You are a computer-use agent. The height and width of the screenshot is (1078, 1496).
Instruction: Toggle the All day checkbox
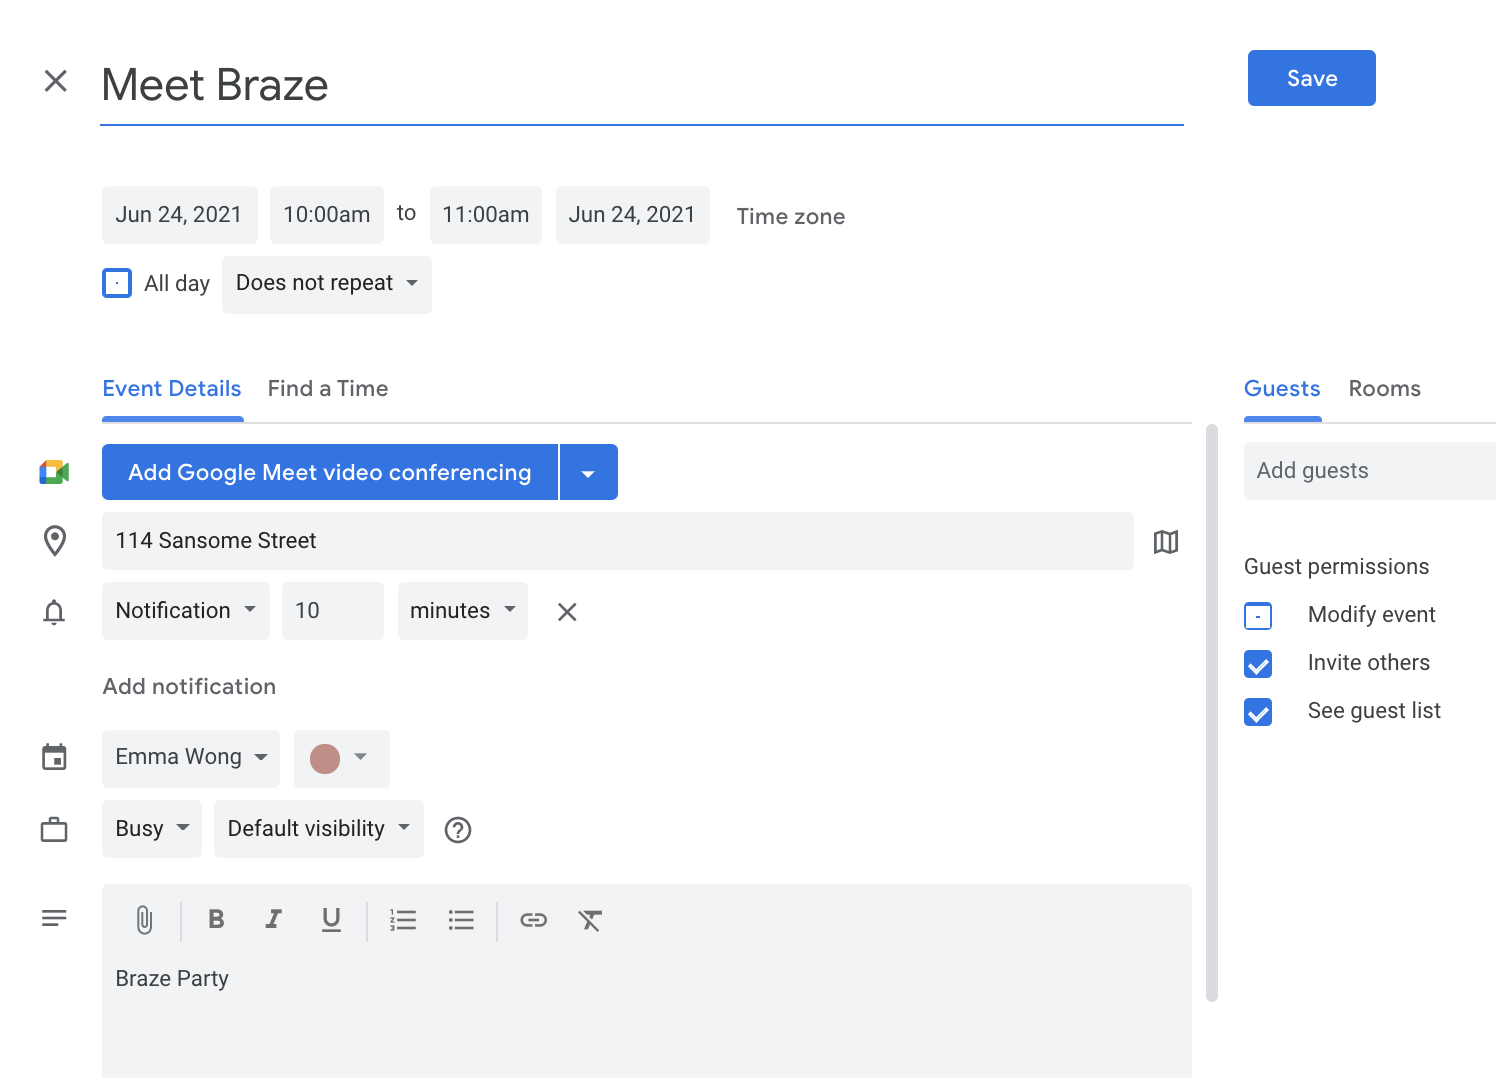[117, 283]
